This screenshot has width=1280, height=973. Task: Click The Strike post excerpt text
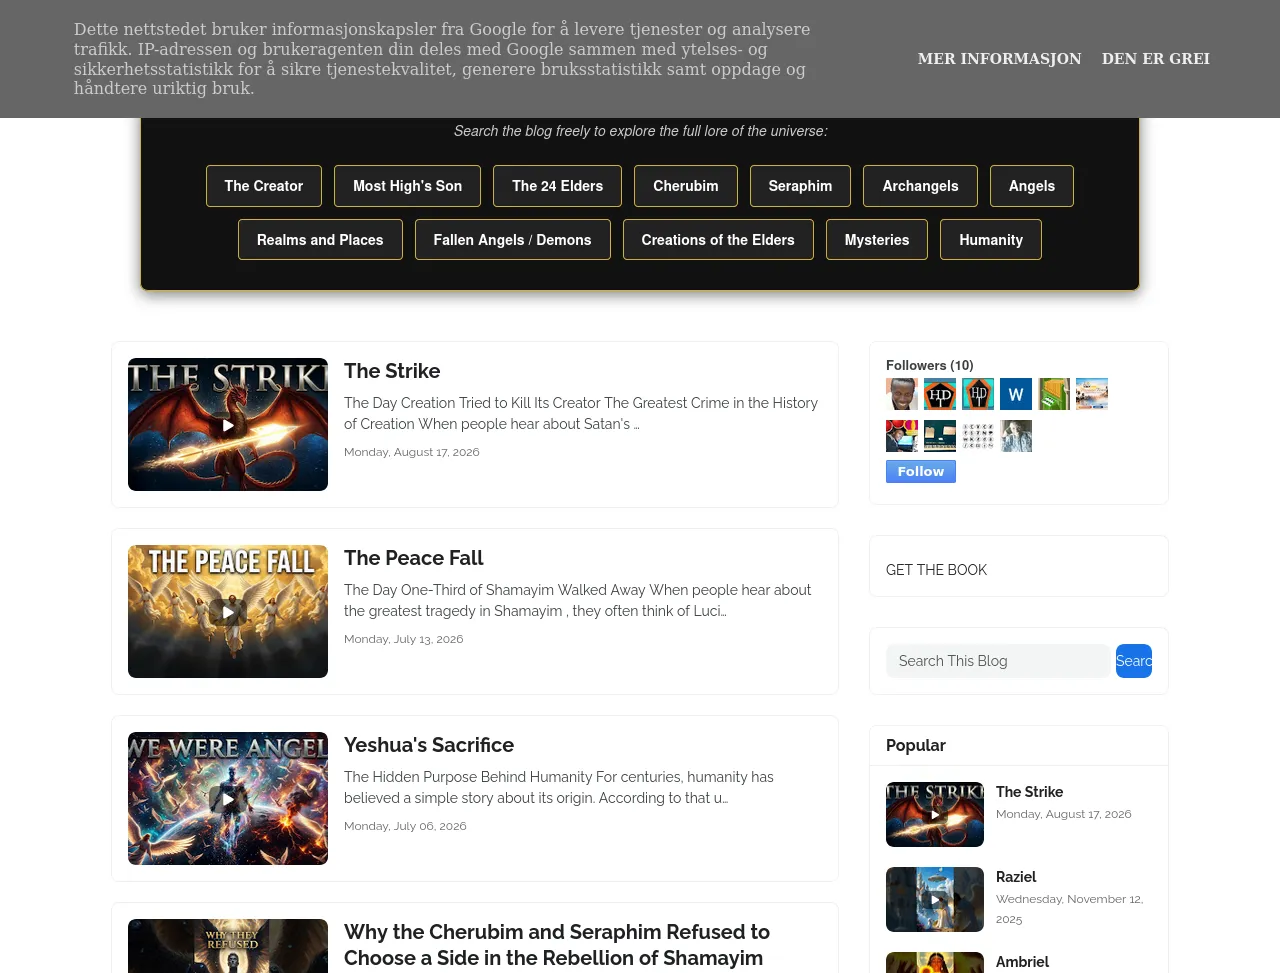(581, 413)
